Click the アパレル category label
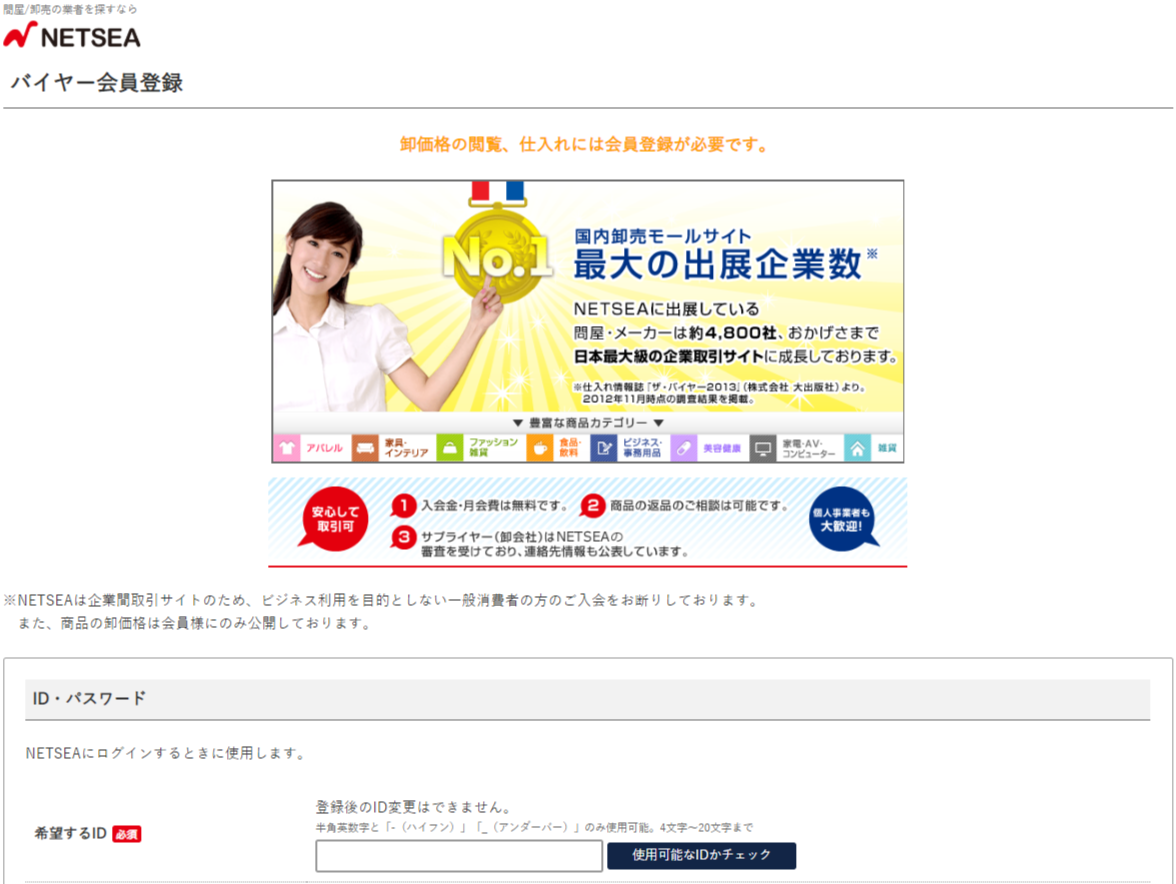The image size is (1176, 884). point(324,448)
